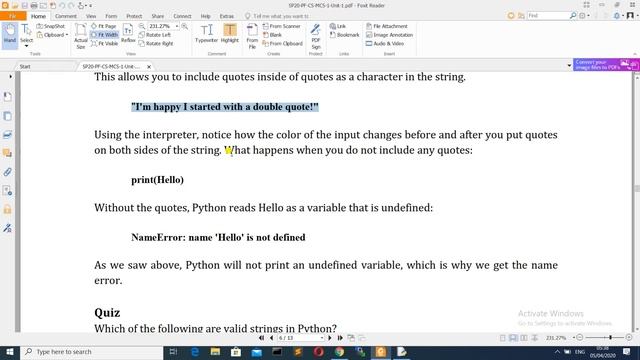Close the SP20-PF-CS-MCS-1 document tab
This screenshot has height=360, width=640.
point(149,66)
